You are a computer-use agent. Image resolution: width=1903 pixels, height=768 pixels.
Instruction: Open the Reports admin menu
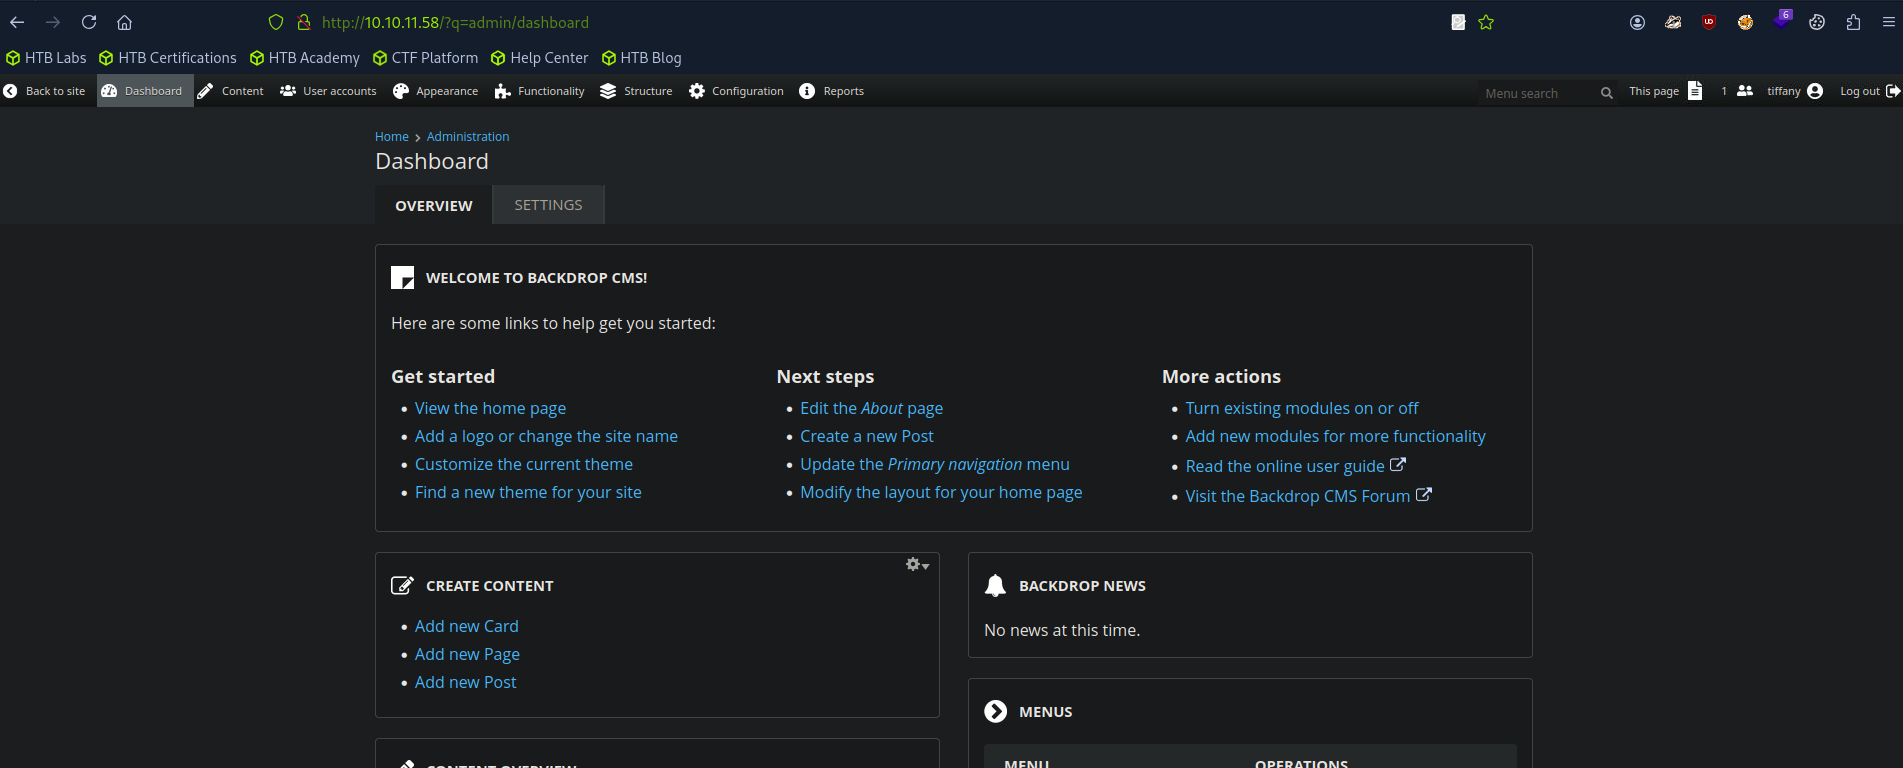[x=832, y=91]
